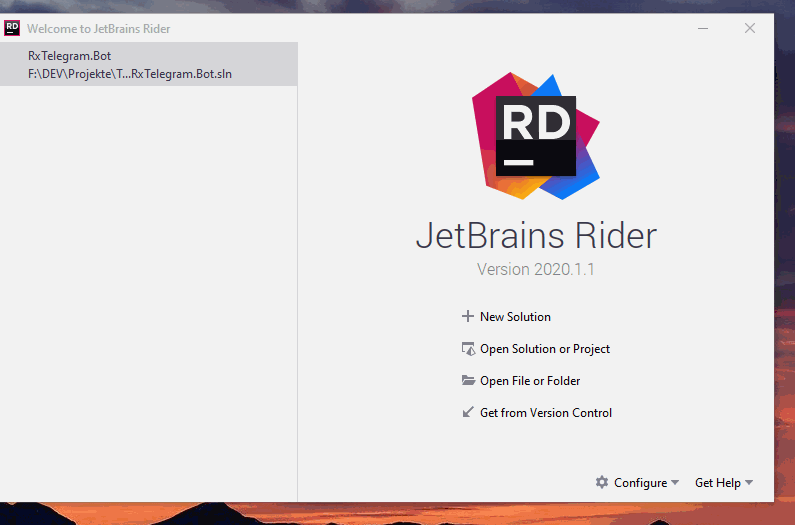Click the Version 2020.1.1 text
The image size is (795, 525).
point(535,269)
